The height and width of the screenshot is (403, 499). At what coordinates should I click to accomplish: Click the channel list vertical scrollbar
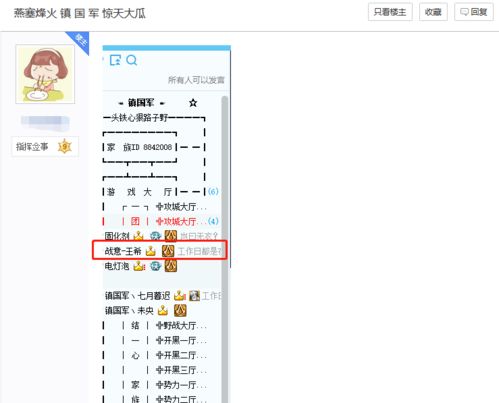coord(225,249)
